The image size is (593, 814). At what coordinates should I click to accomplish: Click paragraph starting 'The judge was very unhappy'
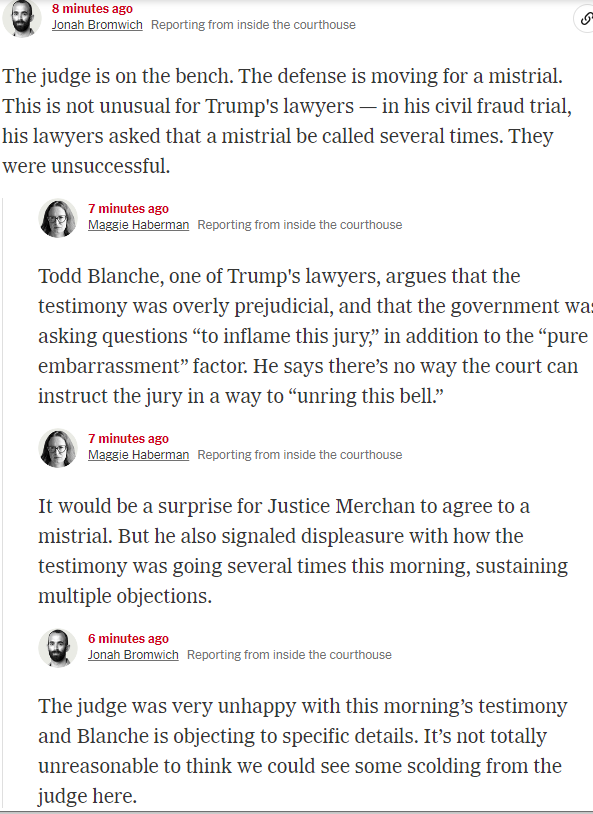(303, 751)
